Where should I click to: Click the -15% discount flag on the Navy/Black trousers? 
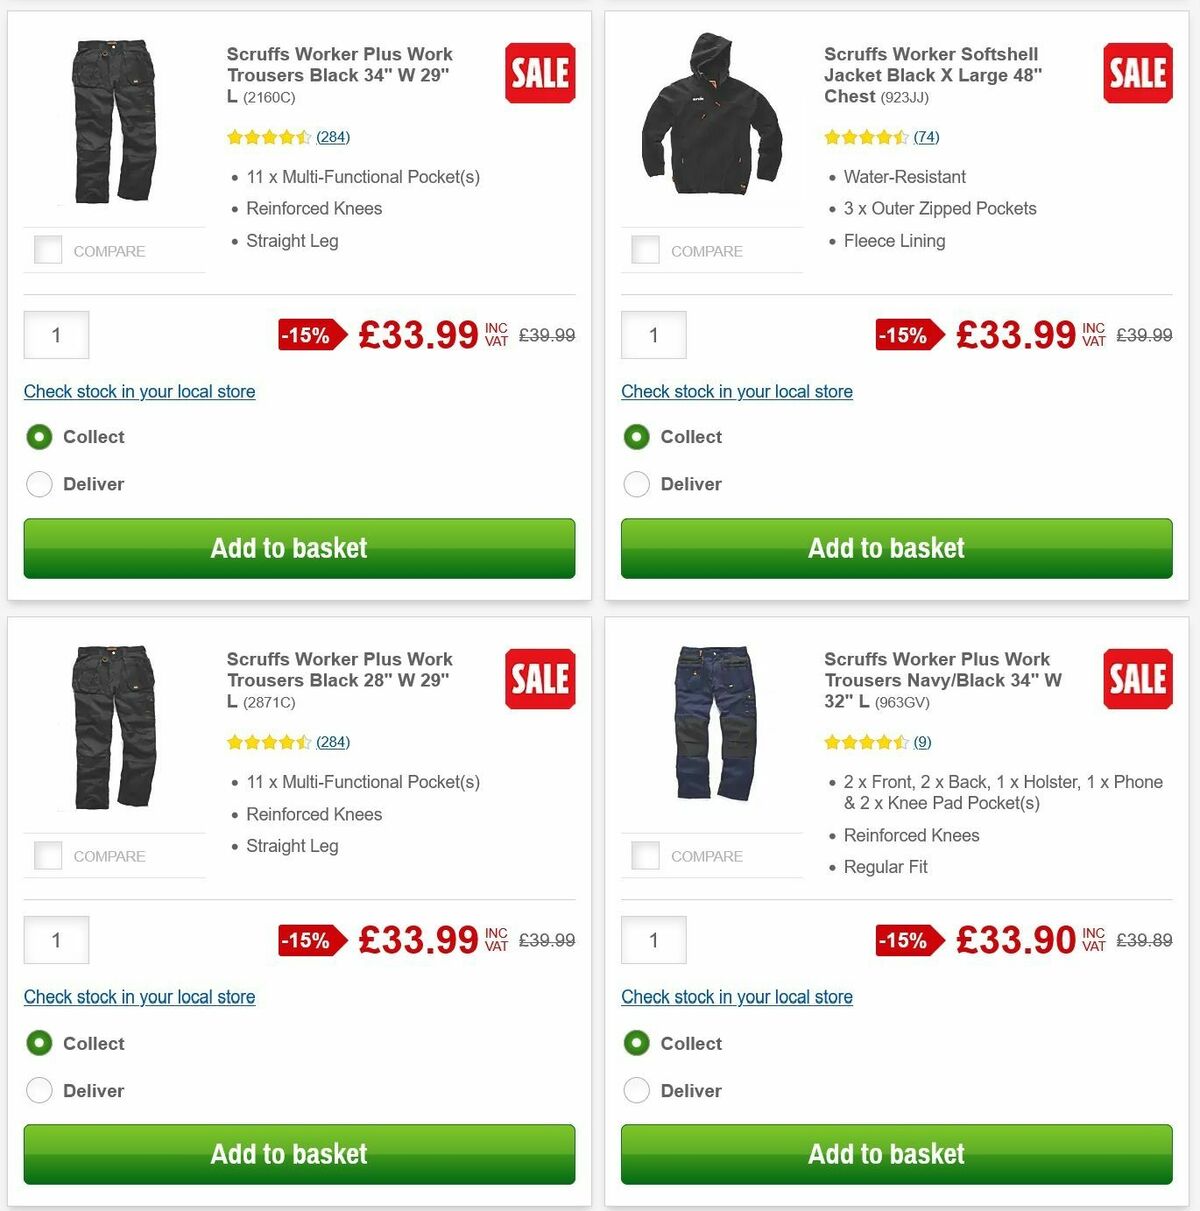904,940
